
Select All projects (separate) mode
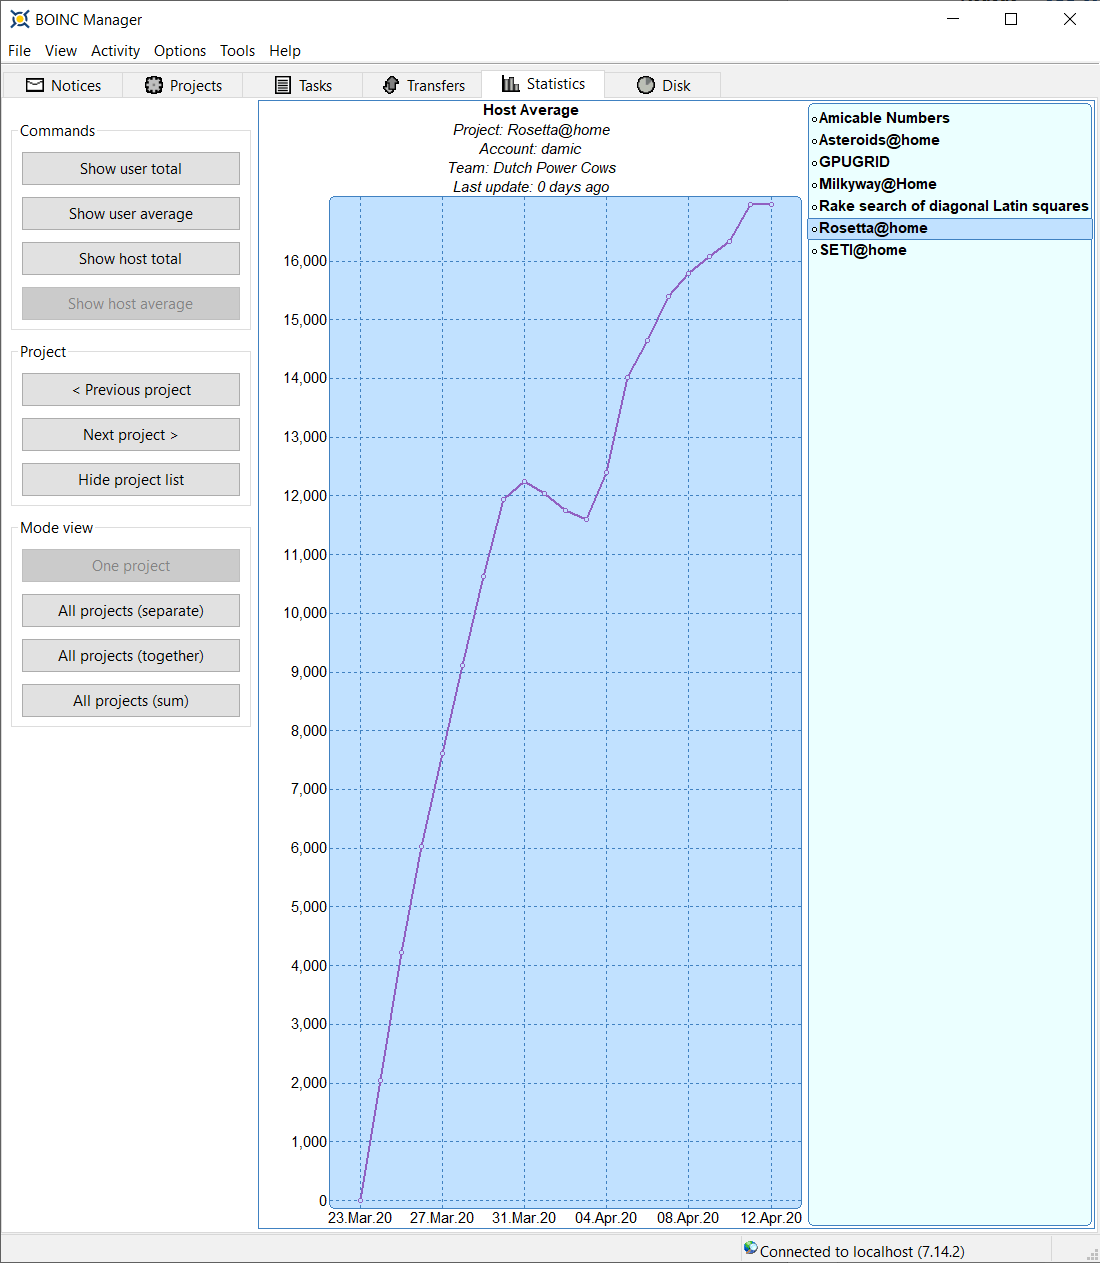coord(131,611)
